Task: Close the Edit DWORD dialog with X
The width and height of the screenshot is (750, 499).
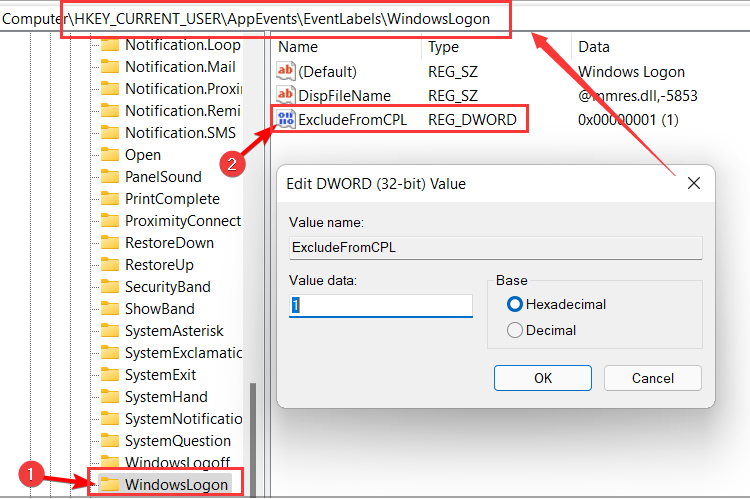Action: (694, 183)
